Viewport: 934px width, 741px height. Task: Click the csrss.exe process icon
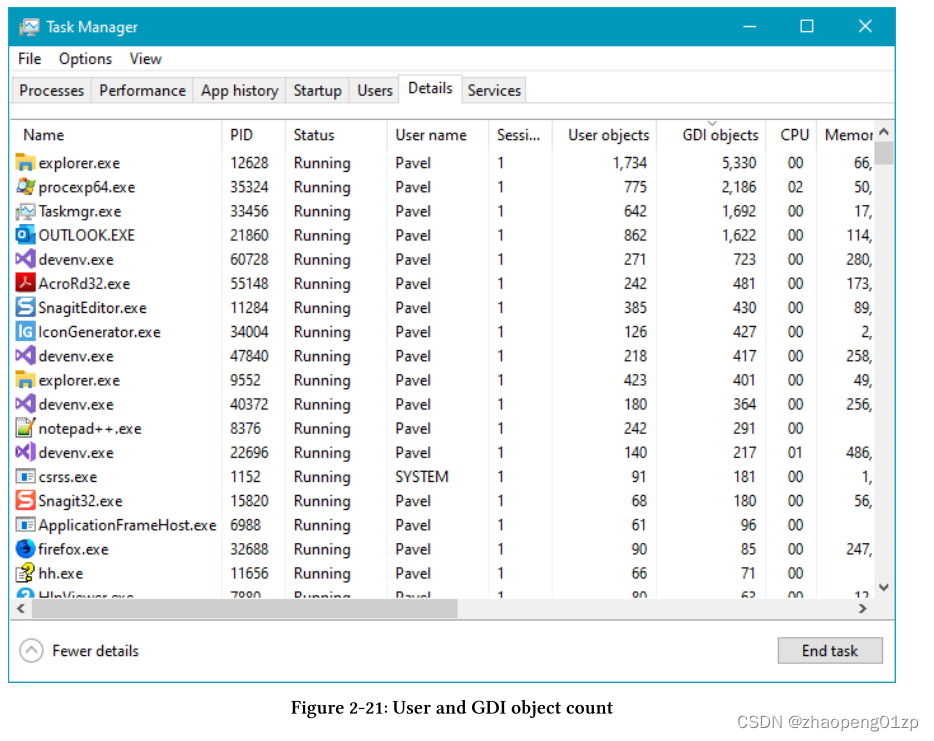[x=25, y=477]
